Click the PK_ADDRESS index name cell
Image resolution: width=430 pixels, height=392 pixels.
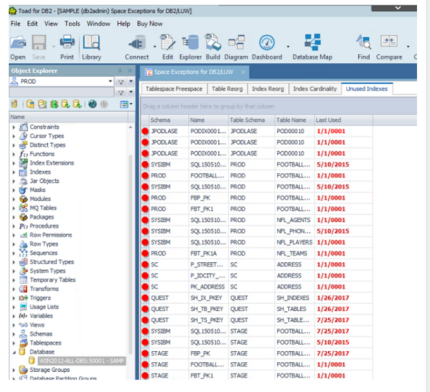[x=208, y=287]
